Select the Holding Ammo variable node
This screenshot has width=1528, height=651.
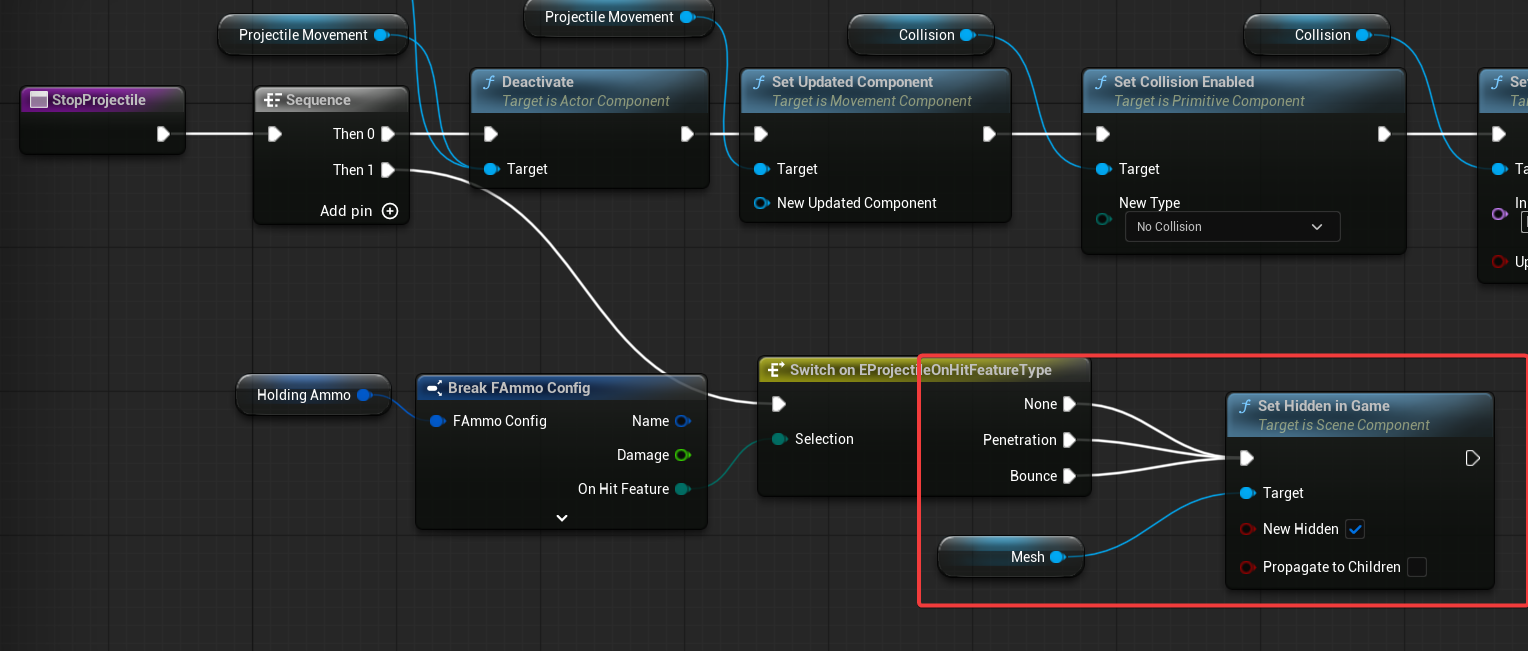point(303,395)
